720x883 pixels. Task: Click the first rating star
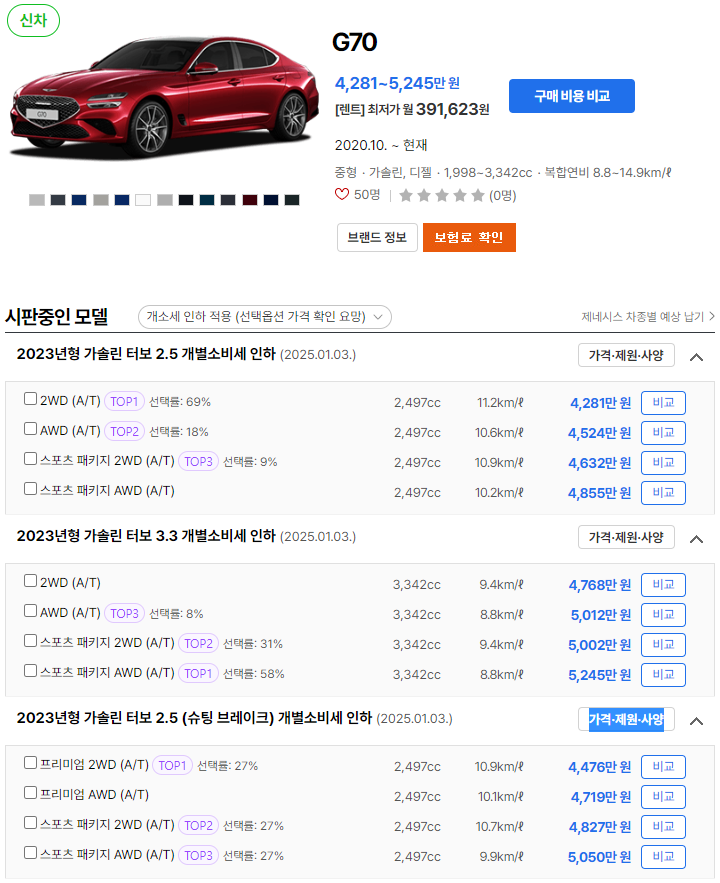pyautogui.click(x=406, y=195)
